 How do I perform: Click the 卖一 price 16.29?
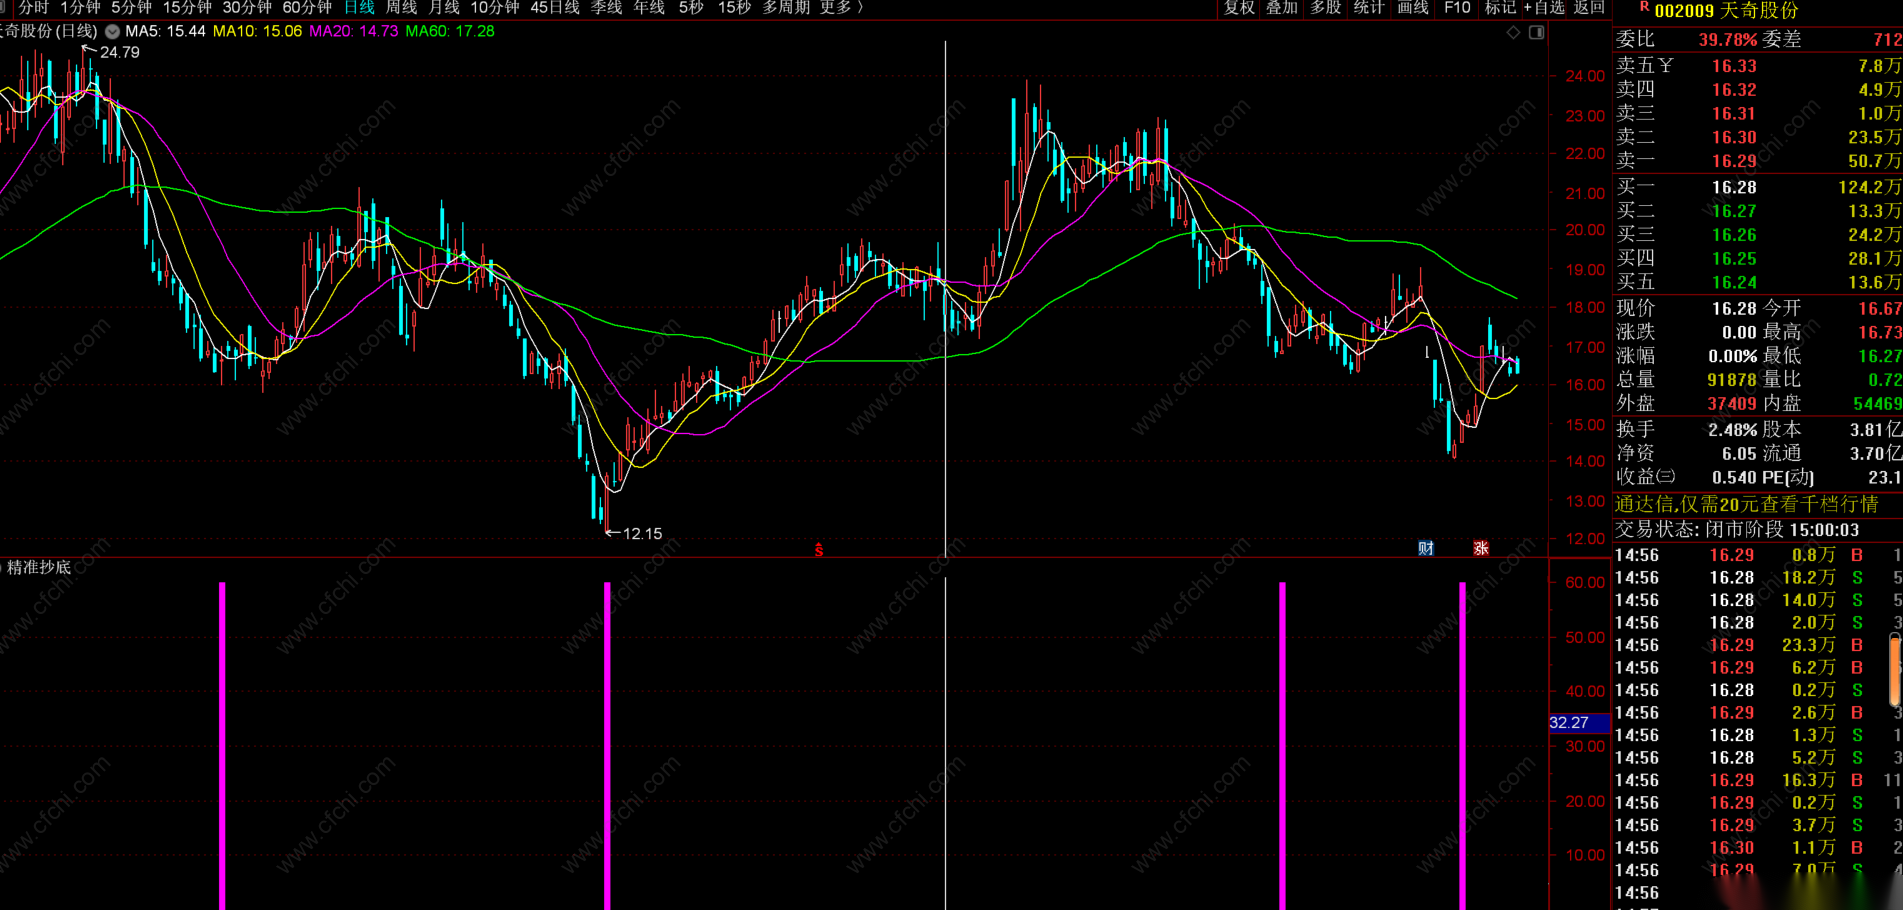pyautogui.click(x=1734, y=161)
